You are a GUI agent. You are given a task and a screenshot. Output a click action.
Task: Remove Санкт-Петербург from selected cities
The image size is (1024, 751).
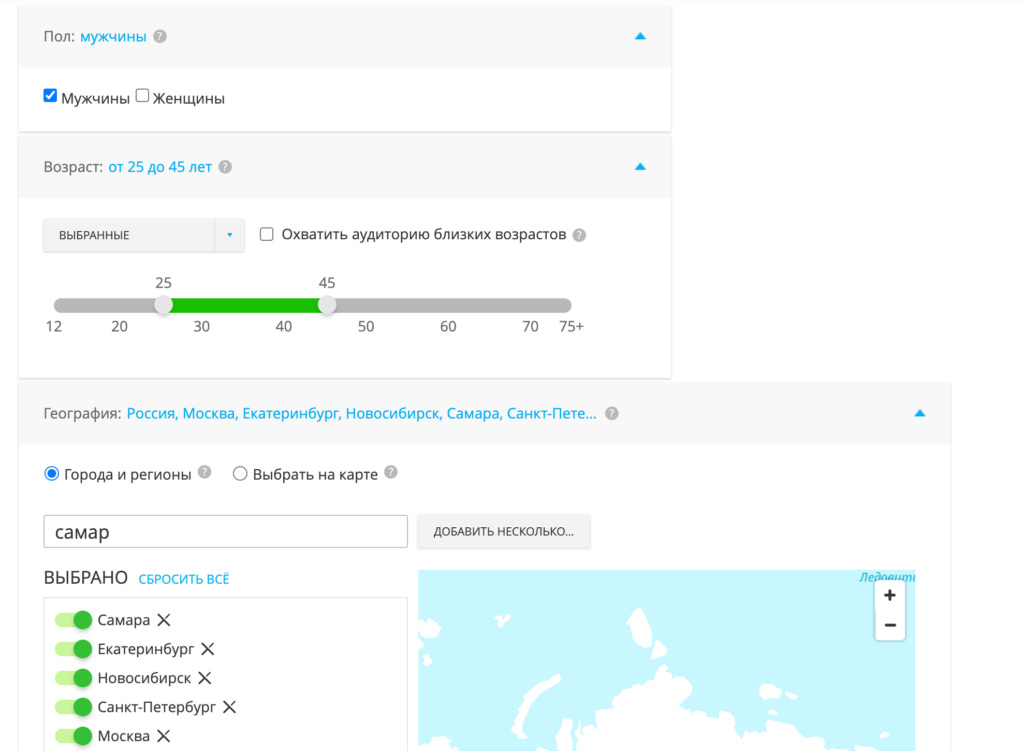tap(229, 707)
